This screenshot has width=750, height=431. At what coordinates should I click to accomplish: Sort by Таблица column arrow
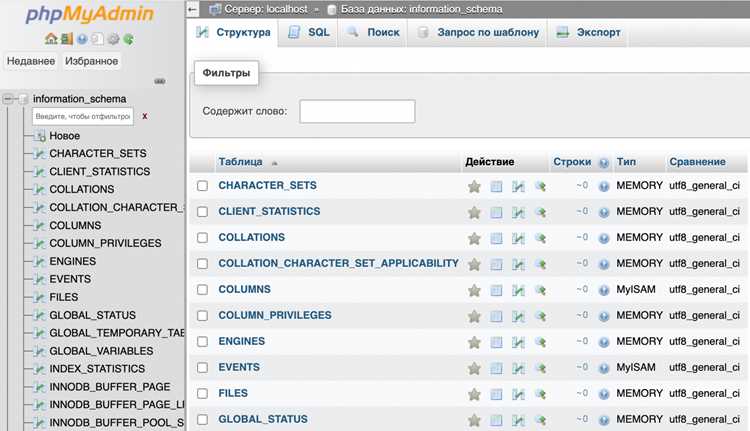pos(275,163)
